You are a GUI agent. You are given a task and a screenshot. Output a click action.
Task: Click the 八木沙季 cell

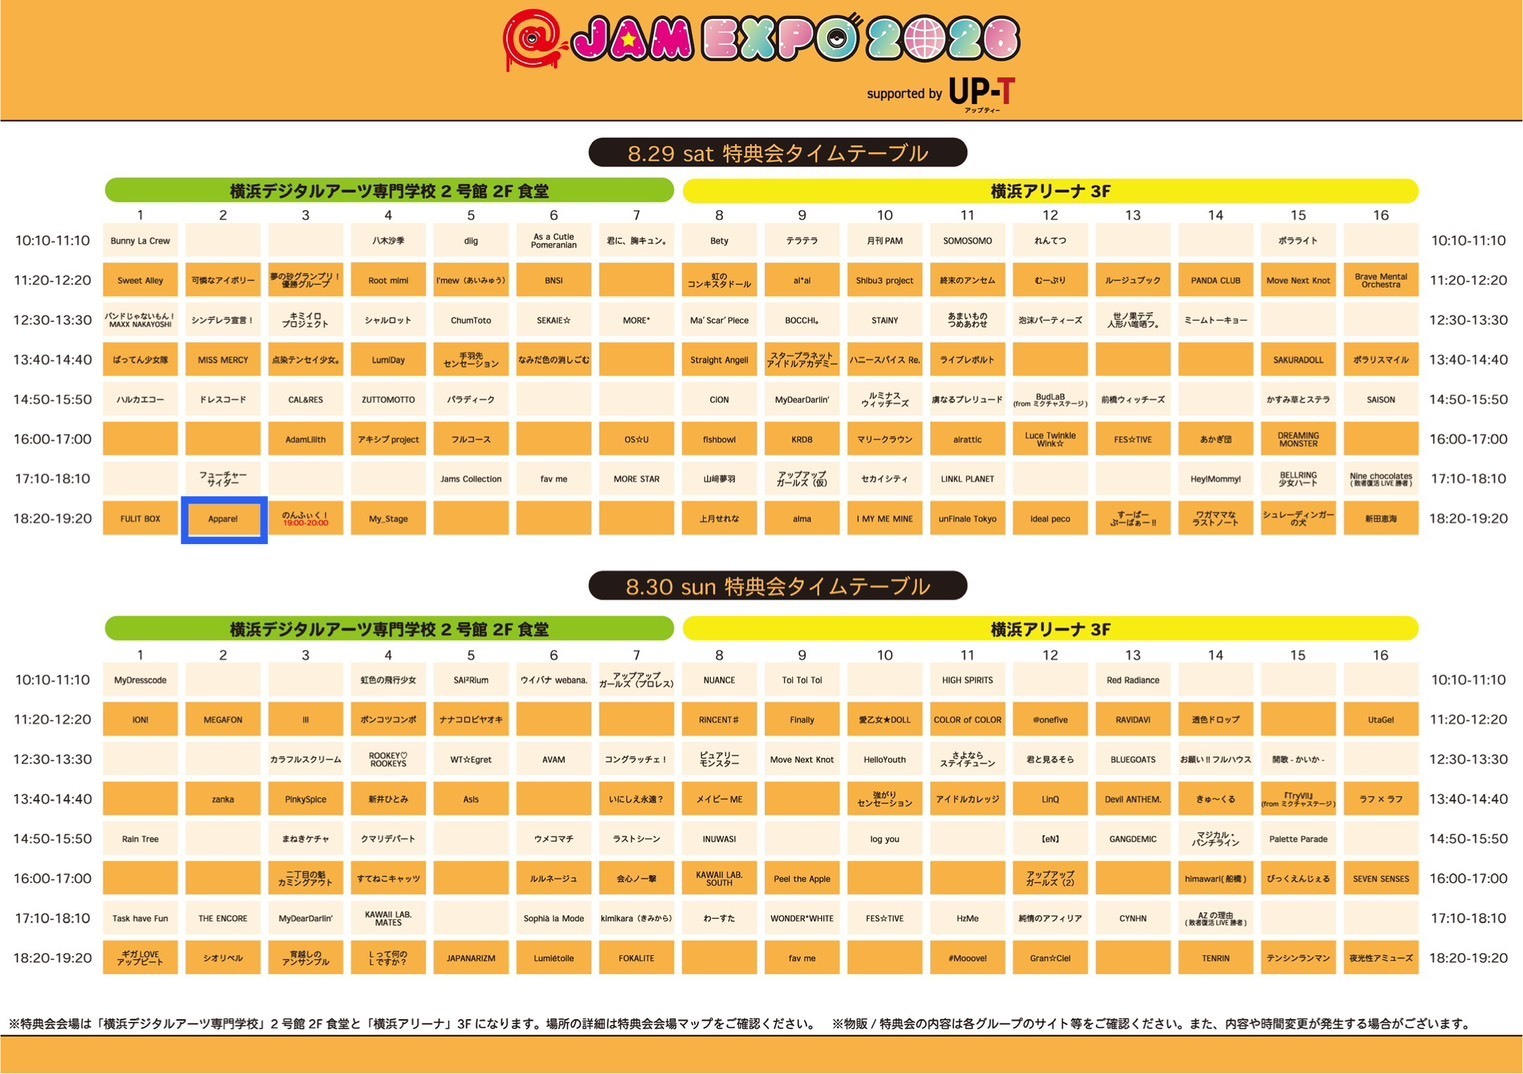388,241
